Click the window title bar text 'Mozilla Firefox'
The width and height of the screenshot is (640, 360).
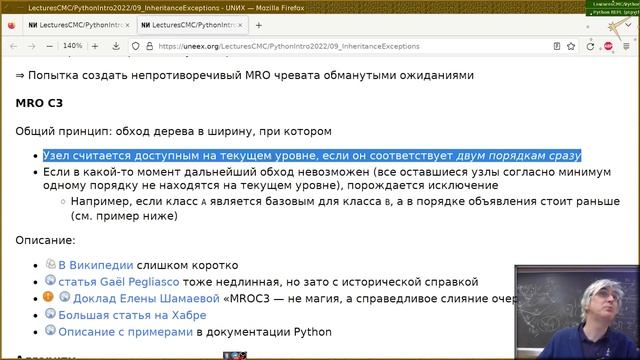(280, 8)
